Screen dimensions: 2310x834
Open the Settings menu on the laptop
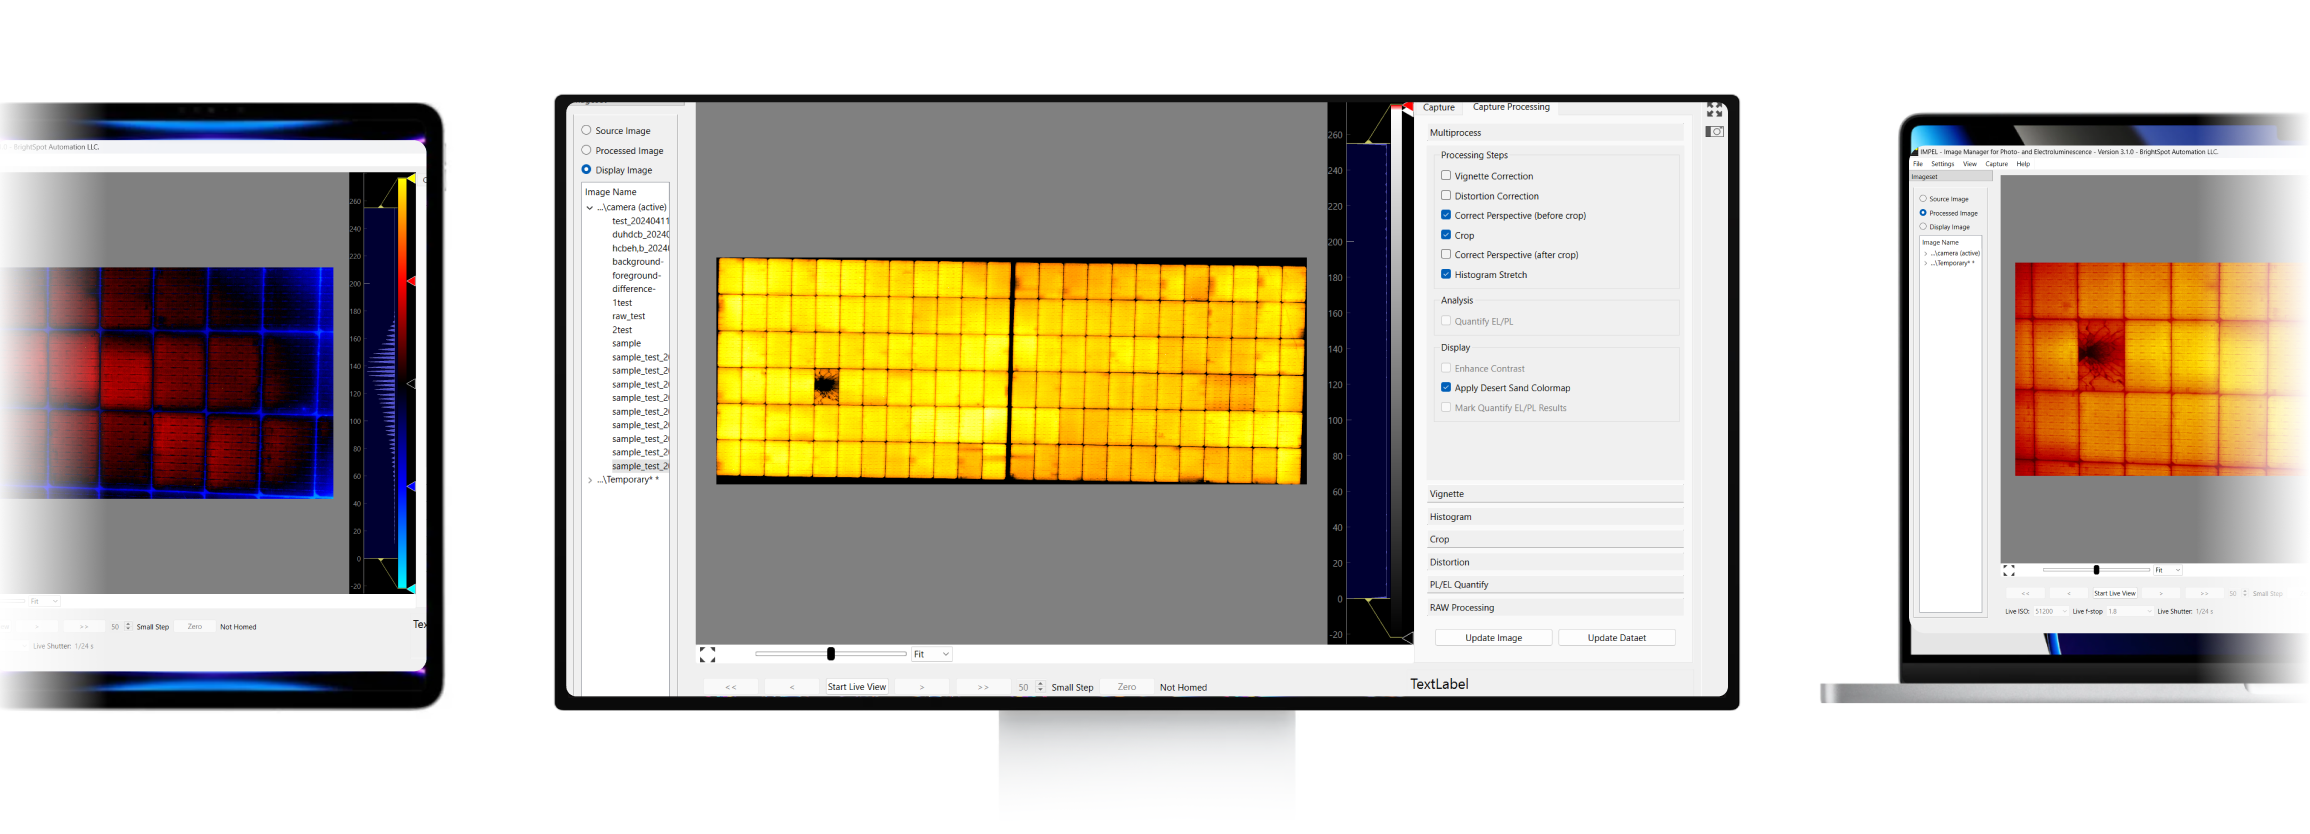pyautogui.click(x=1942, y=164)
